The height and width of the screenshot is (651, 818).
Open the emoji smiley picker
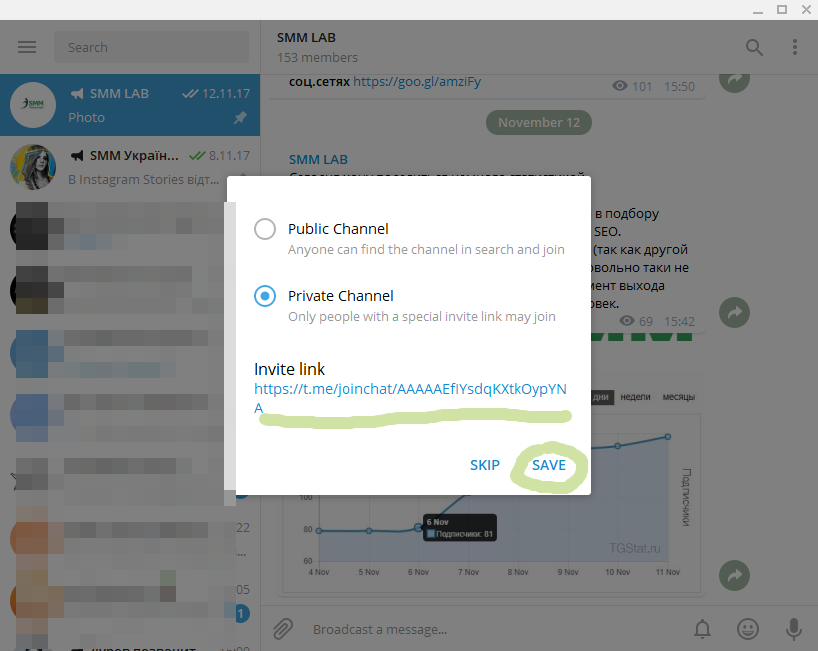(747, 629)
